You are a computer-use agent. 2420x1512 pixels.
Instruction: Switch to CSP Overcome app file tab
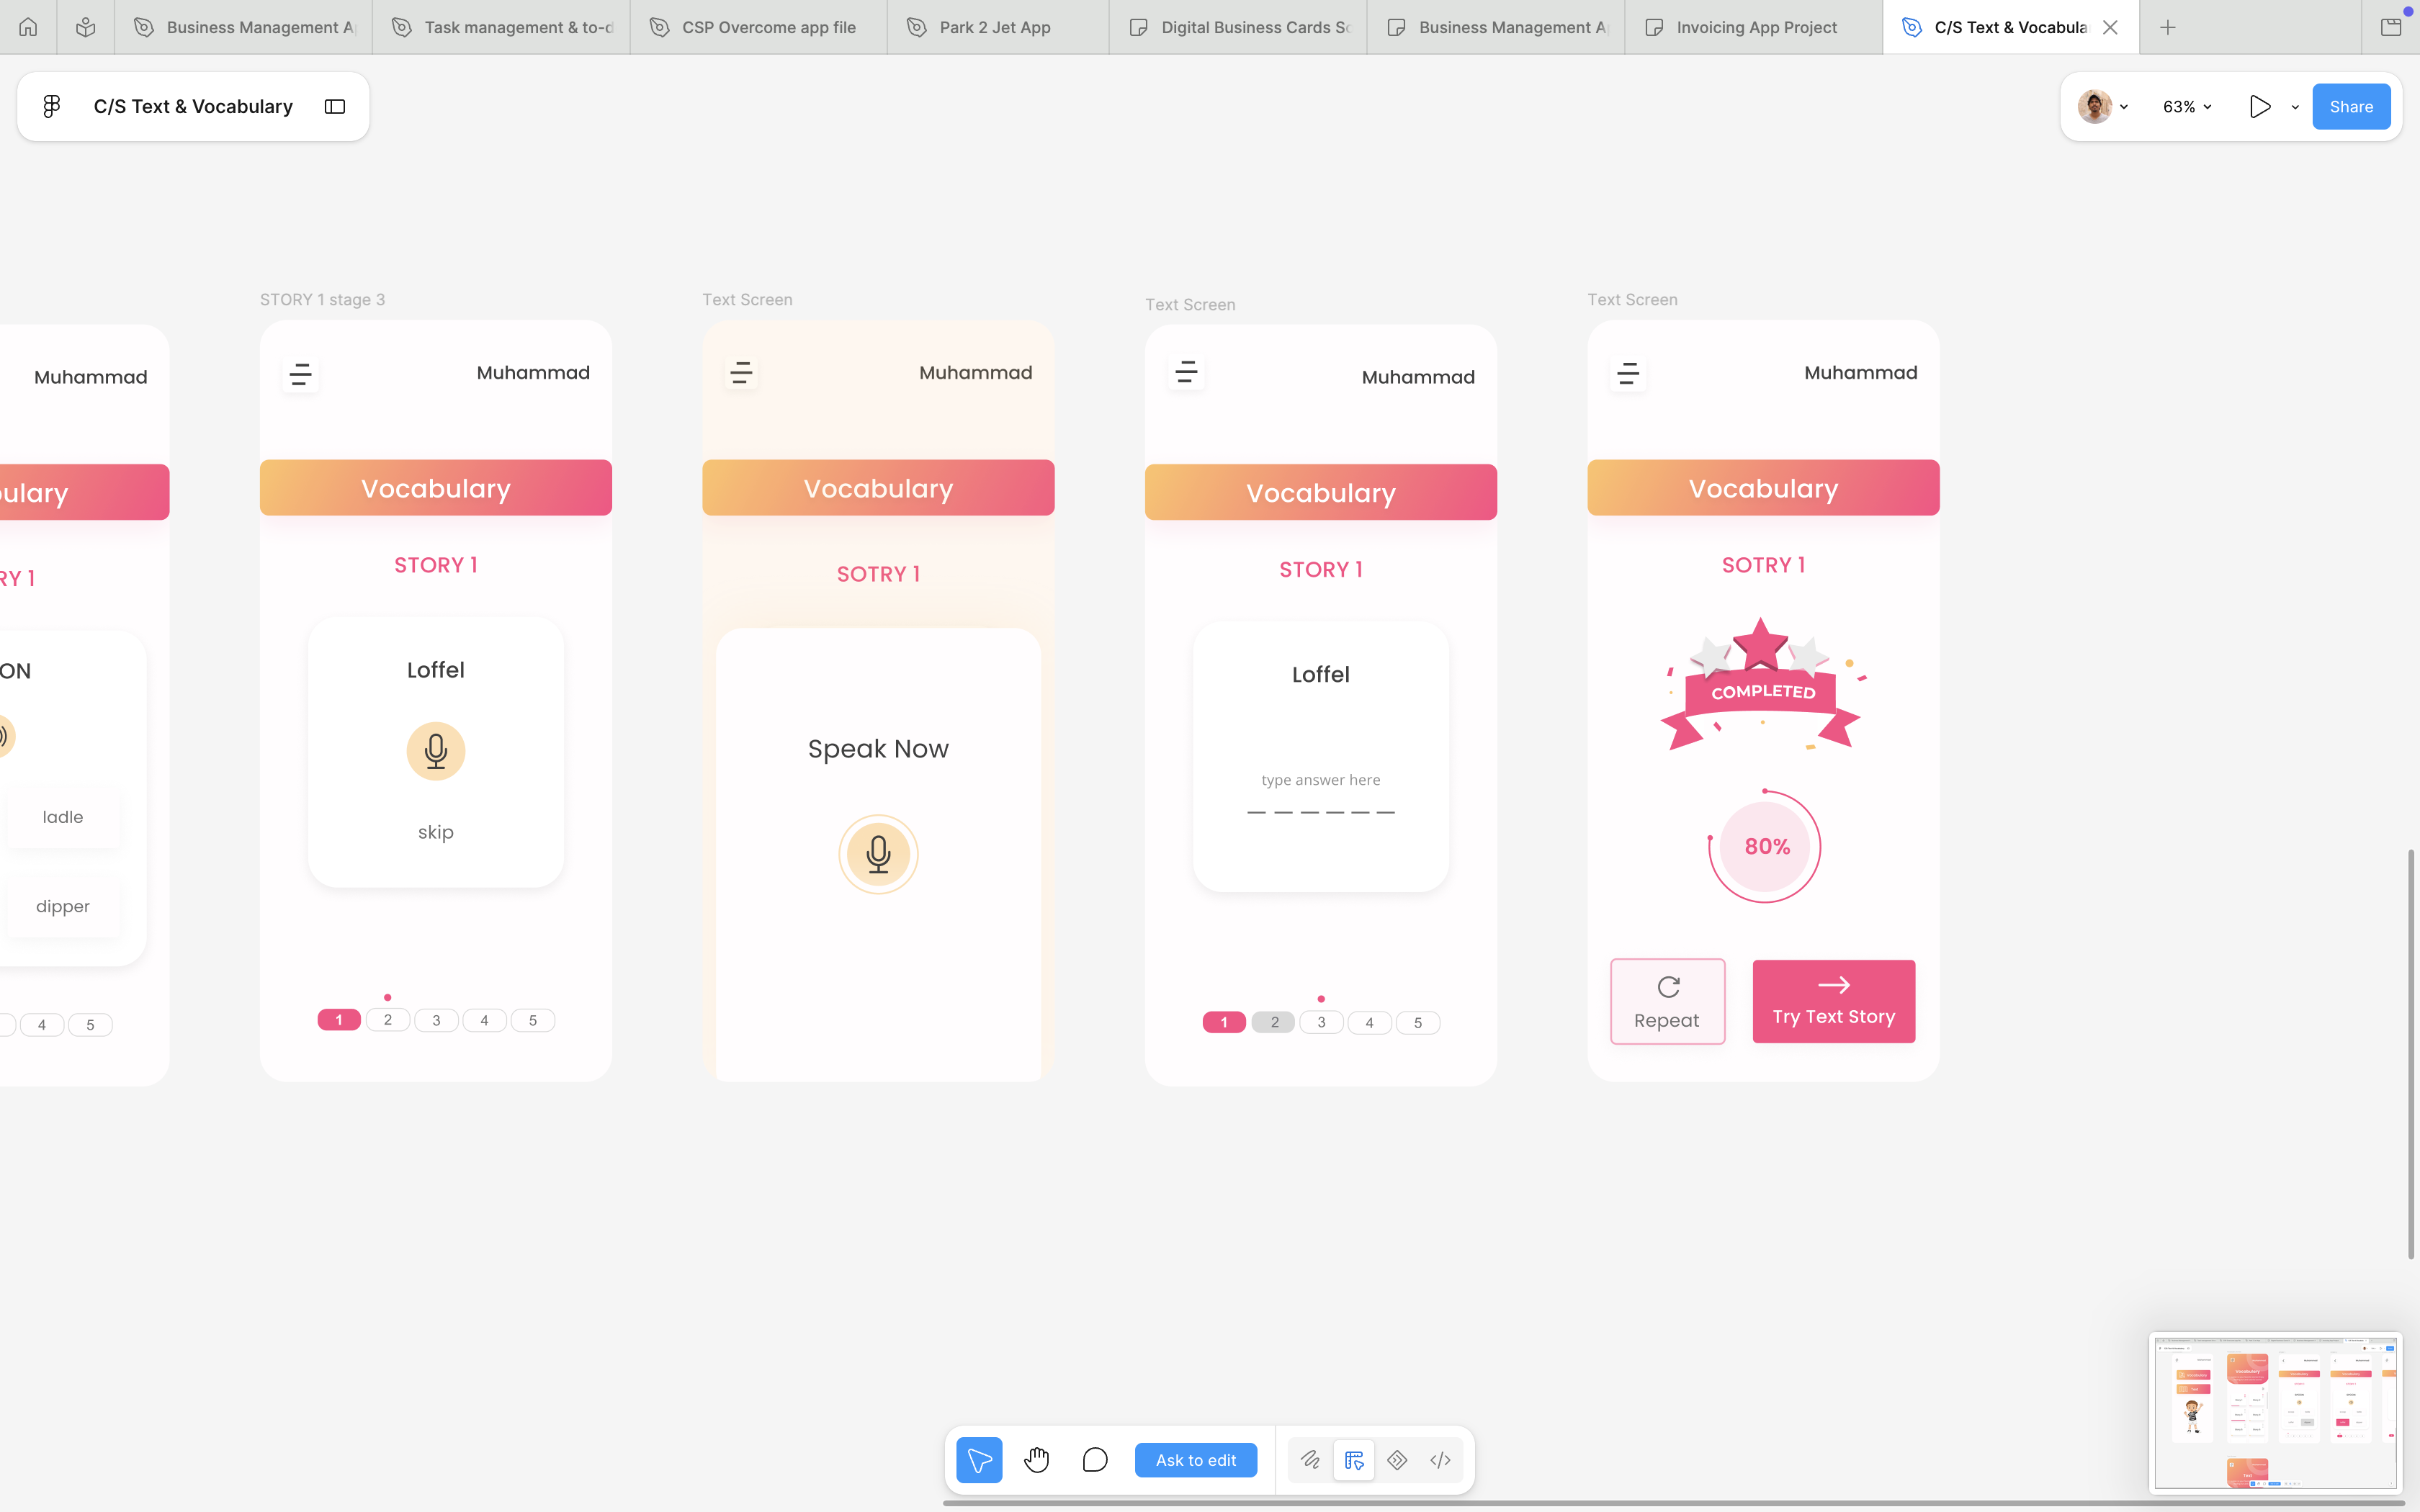(759, 27)
